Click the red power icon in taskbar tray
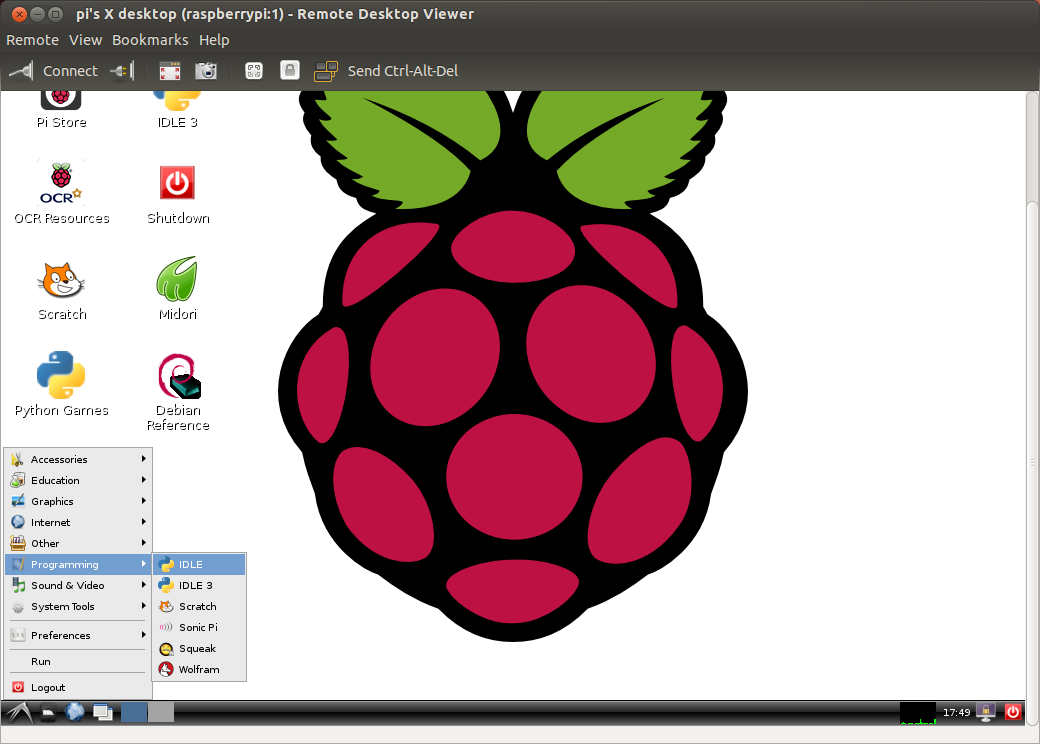1040x744 pixels. pos(1013,713)
